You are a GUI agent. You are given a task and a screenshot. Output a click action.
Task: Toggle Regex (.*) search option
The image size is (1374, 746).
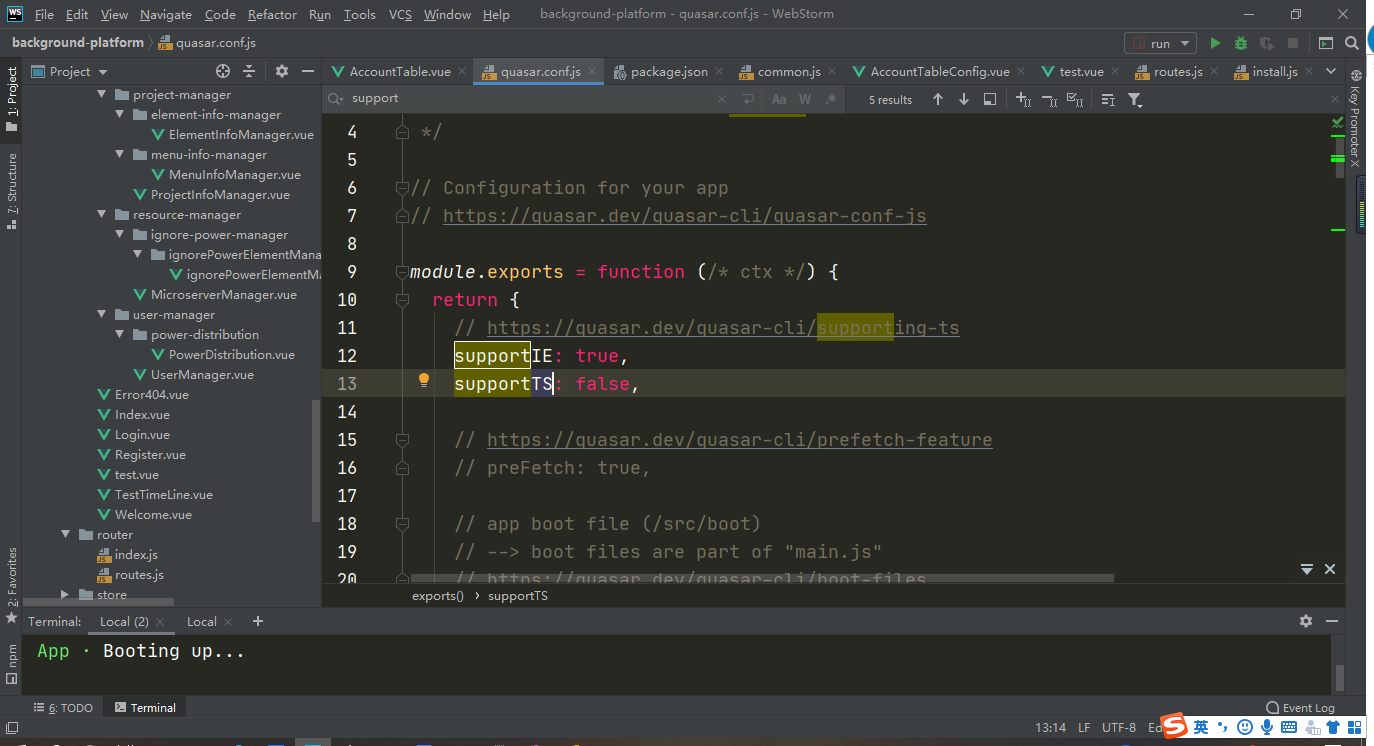[x=829, y=99]
